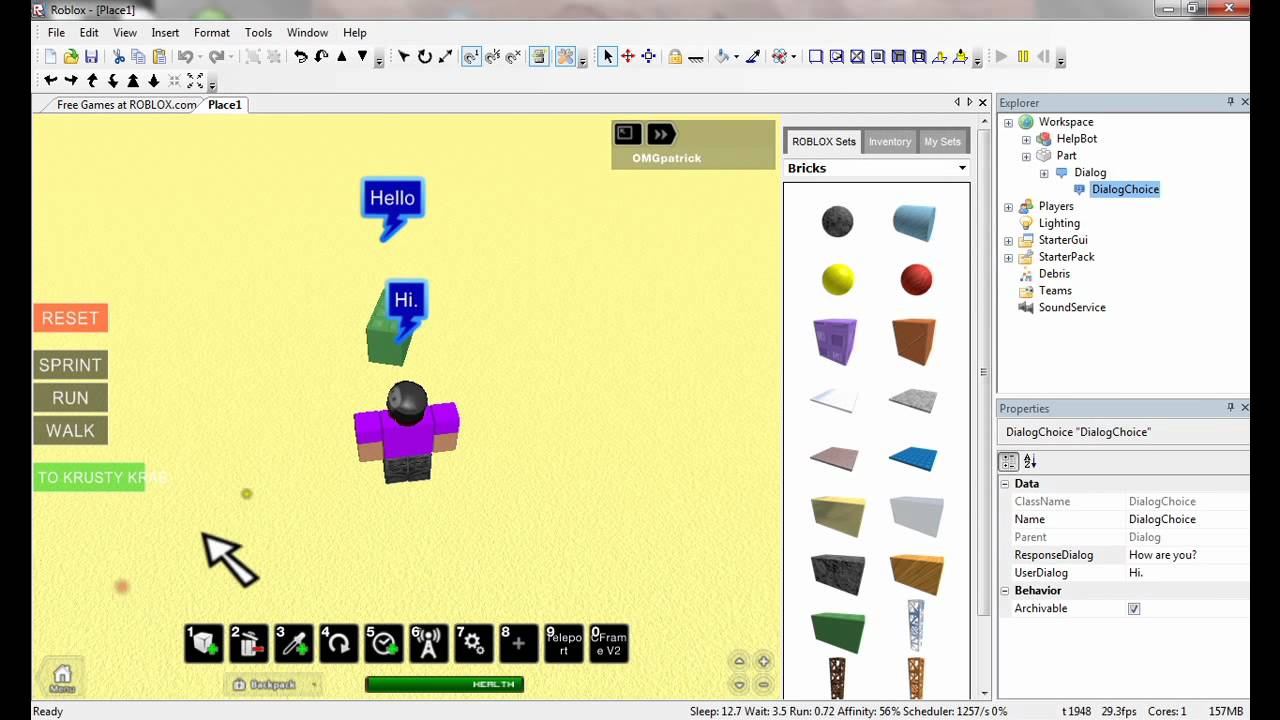
Task: Collapse the Part tree node
Action: tap(1026, 157)
